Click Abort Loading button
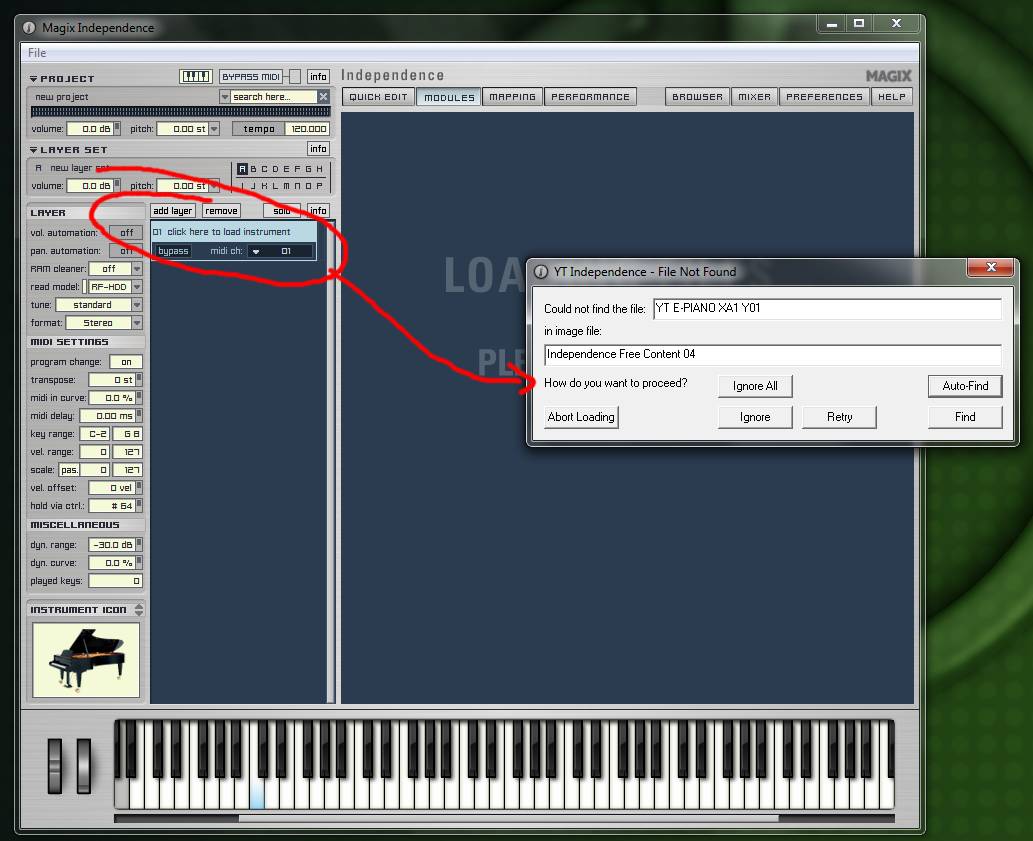The width and height of the screenshot is (1033, 841). tap(581, 417)
